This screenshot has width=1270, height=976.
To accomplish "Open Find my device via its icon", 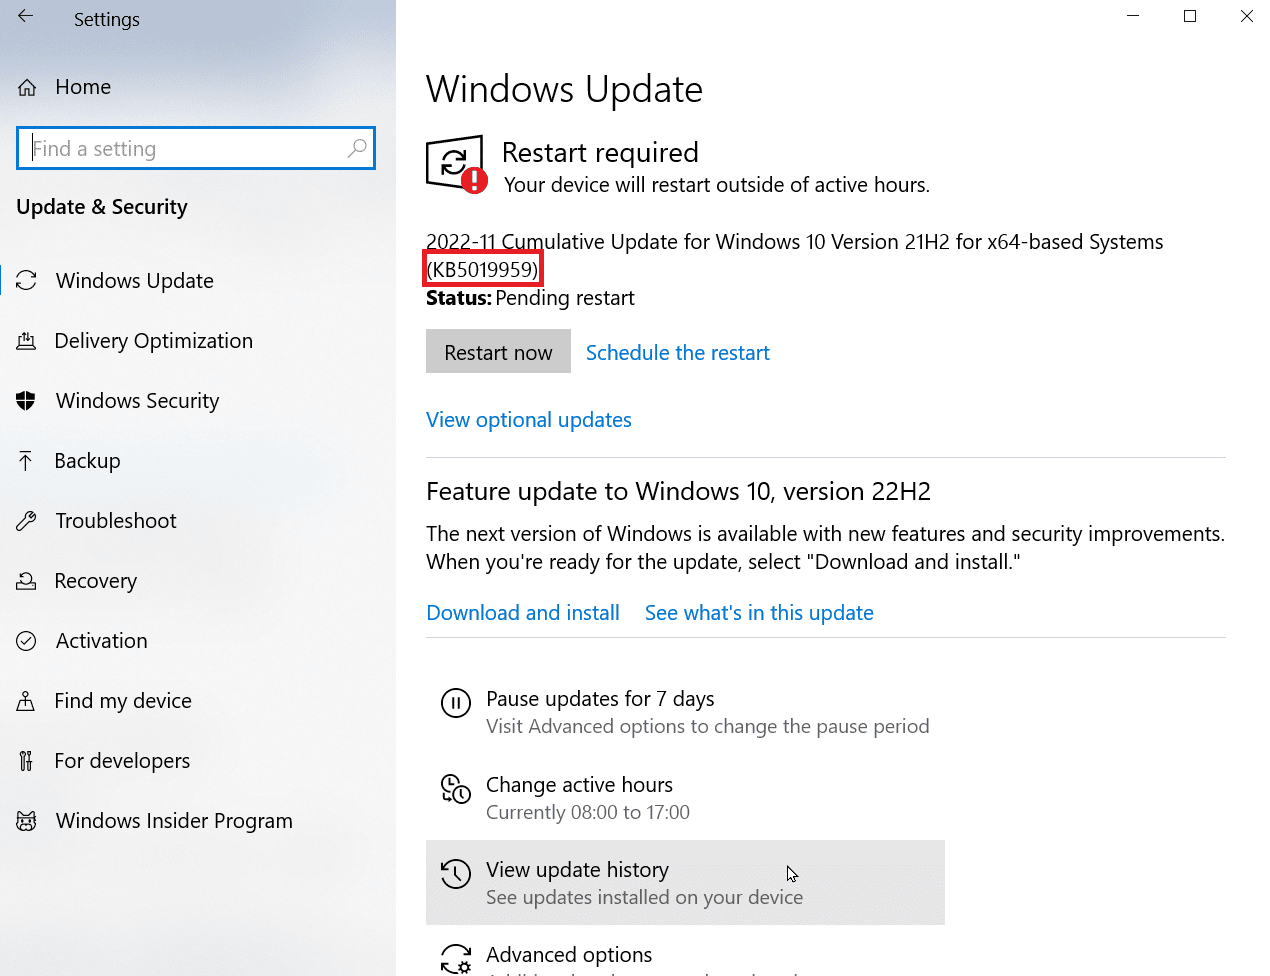I will click(27, 700).
